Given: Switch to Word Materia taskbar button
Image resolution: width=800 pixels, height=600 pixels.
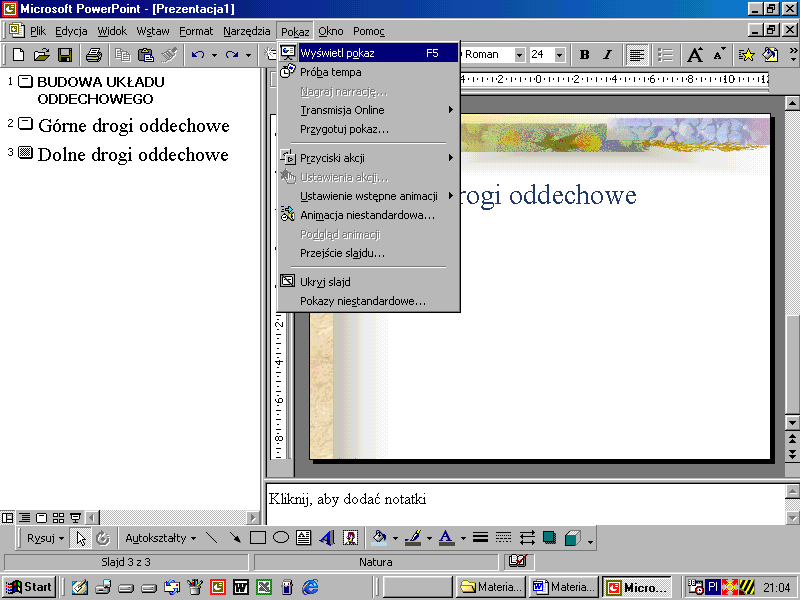Looking at the screenshot, I should click(563, 587).
